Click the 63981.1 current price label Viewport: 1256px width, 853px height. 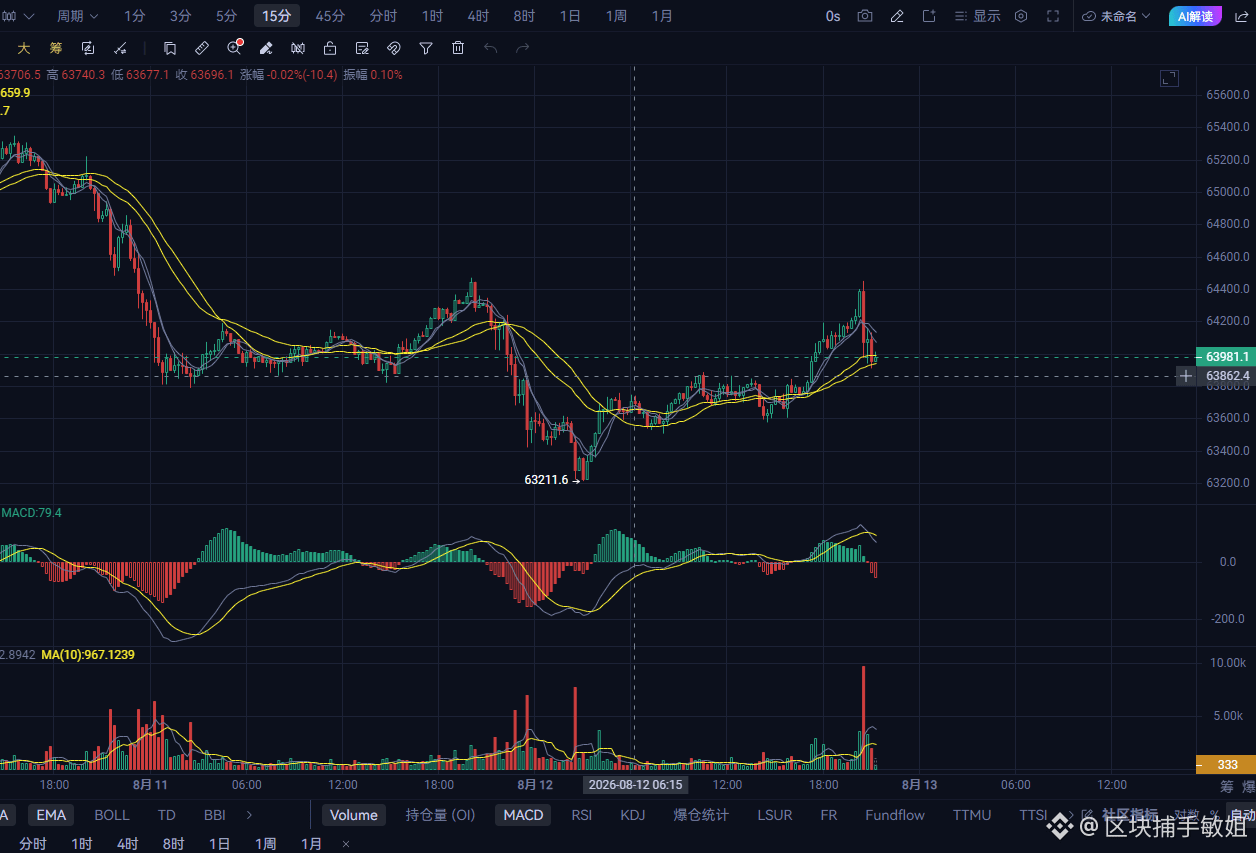click(x=1226, y=356)
